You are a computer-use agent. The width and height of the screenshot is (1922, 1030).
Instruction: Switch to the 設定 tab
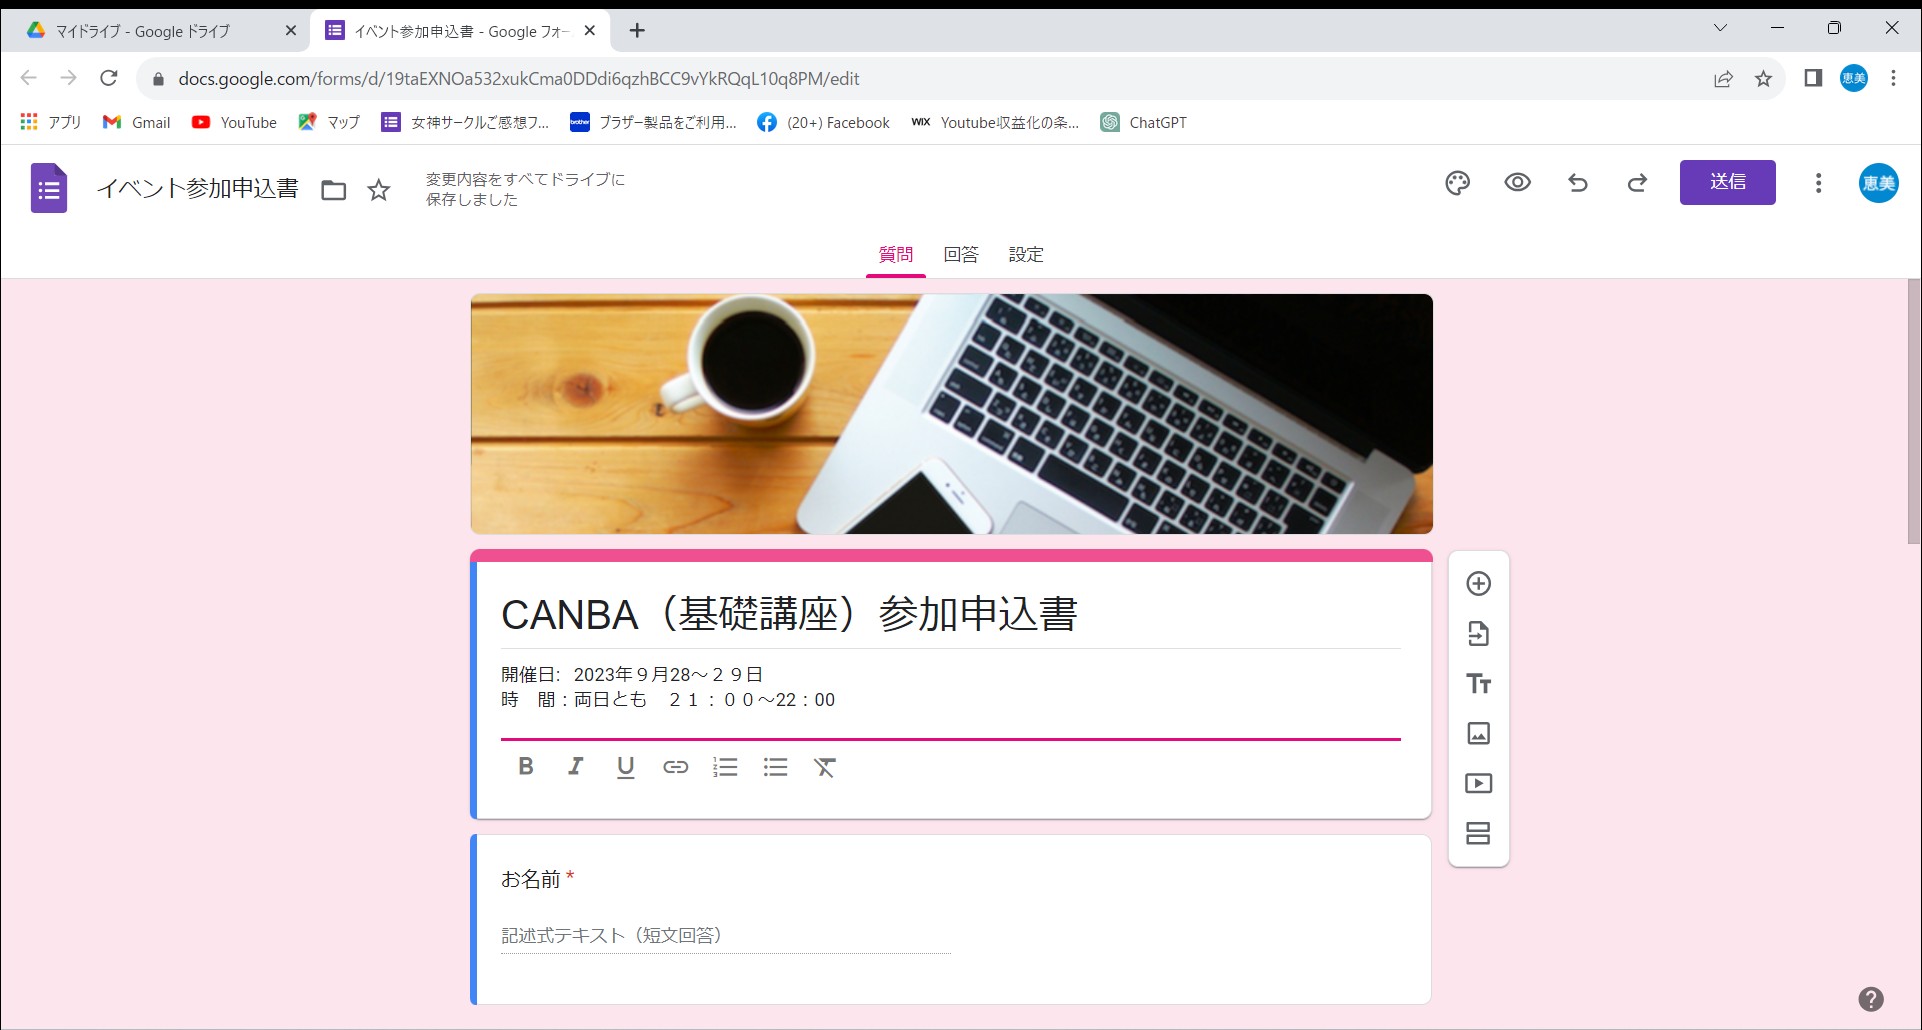[x=1026, y=255]
